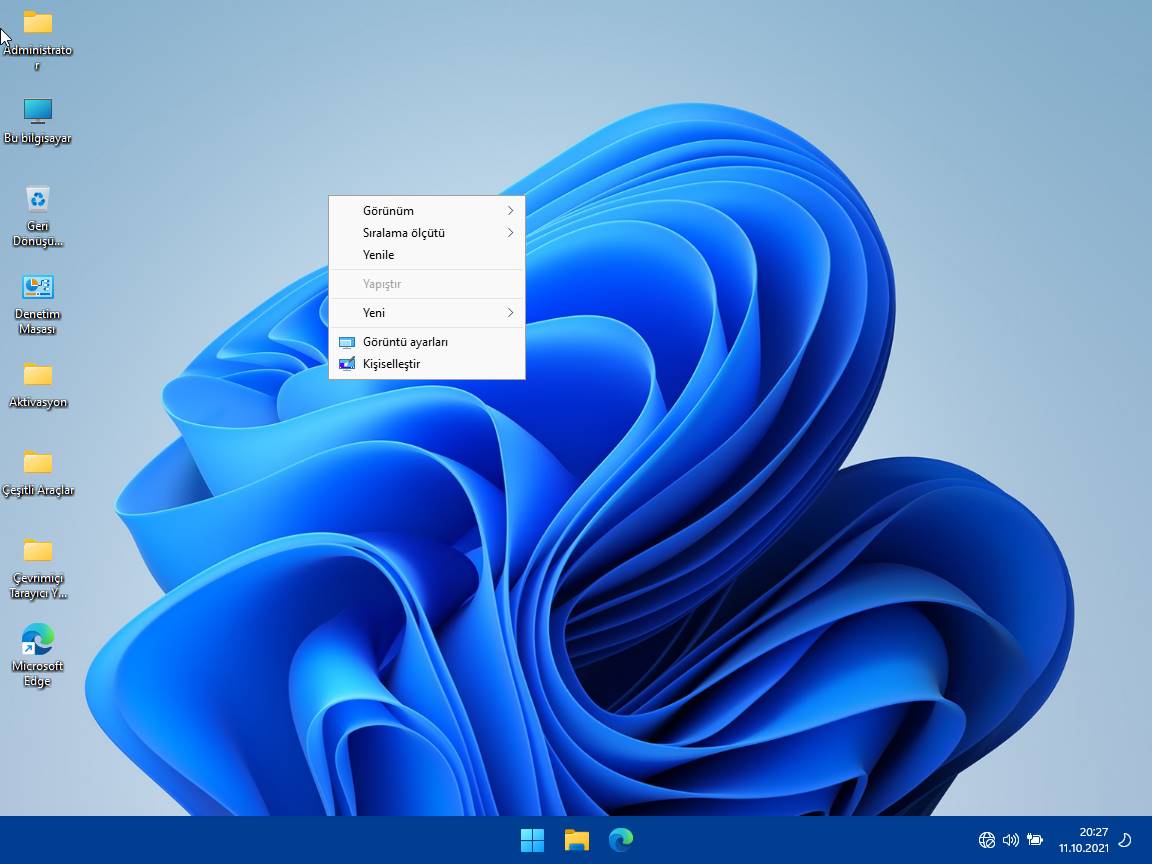The image size is (1152, 864).
Task: Launch Edge from the taskbar
Action: pyautogui.click(x=621, y=841)
